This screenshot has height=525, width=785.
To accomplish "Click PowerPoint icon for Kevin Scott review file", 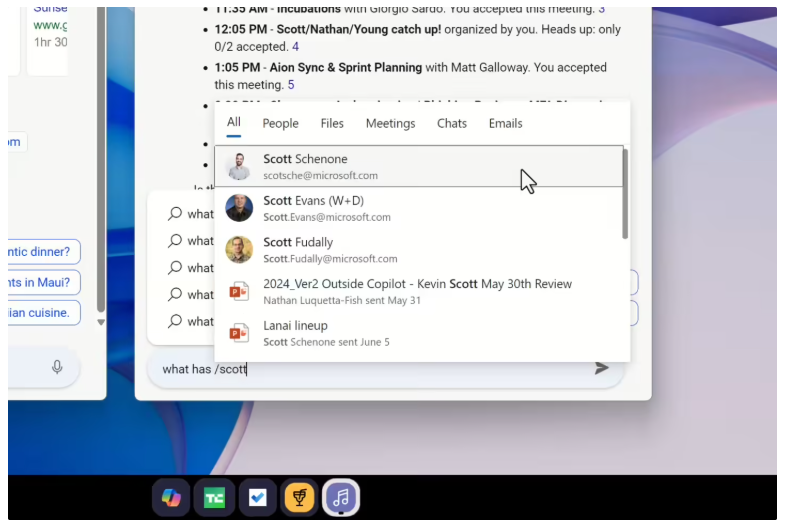I will (239, 291).
